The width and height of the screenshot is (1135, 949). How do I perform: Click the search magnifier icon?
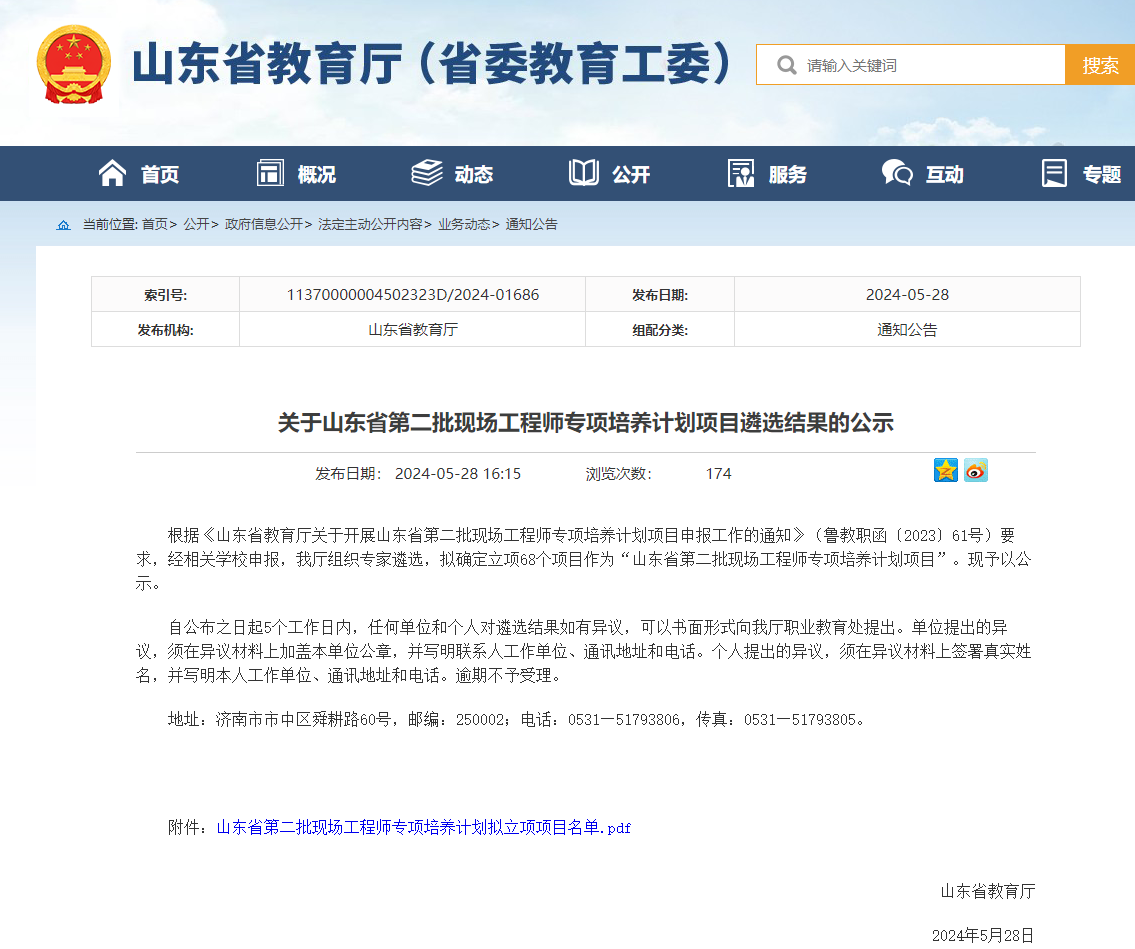click(x=787, y=65)
